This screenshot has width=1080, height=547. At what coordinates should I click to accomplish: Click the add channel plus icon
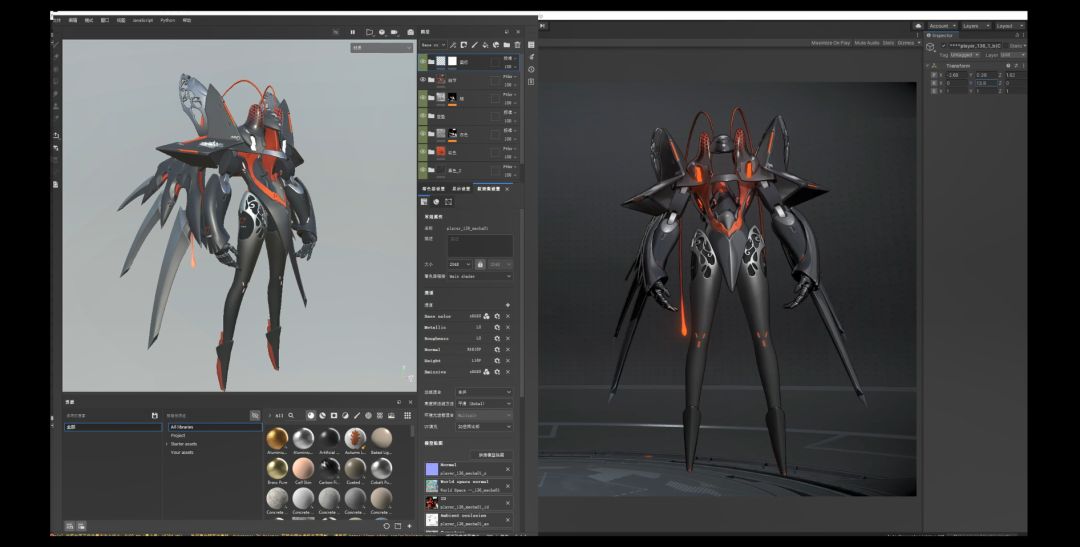[507, 304]
